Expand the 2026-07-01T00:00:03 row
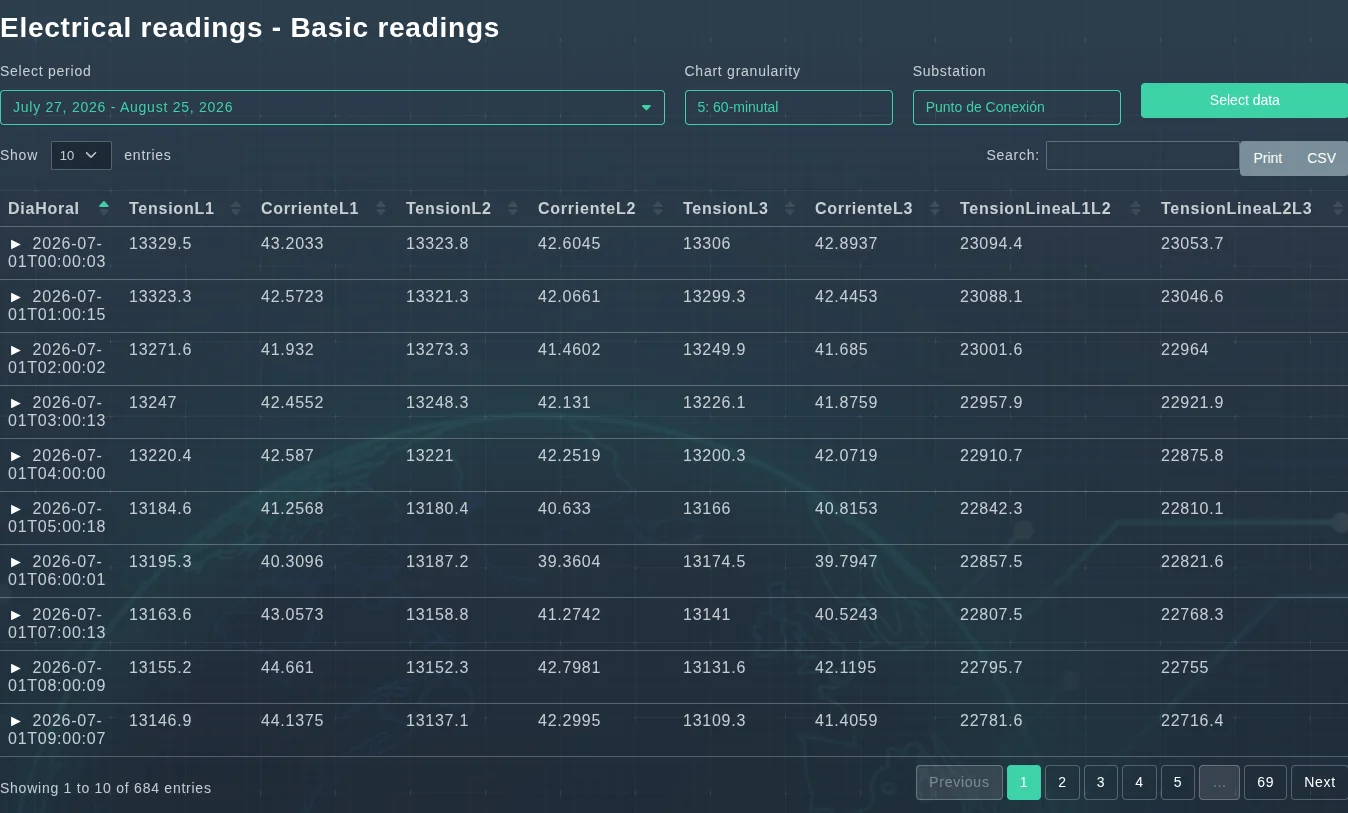 click(x=16, y=244)
